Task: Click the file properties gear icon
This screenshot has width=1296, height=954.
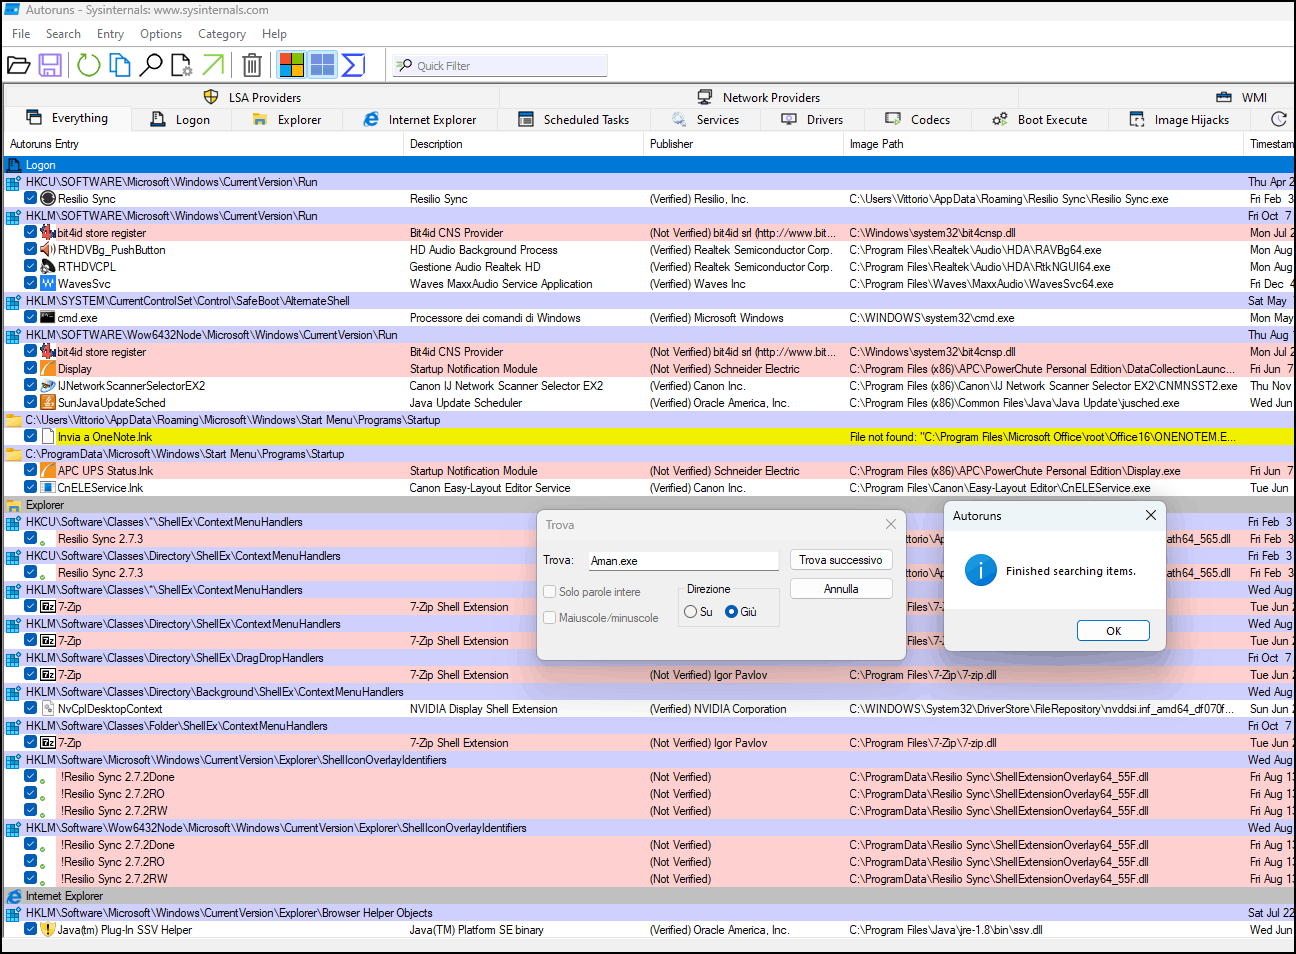Action: 182,66
